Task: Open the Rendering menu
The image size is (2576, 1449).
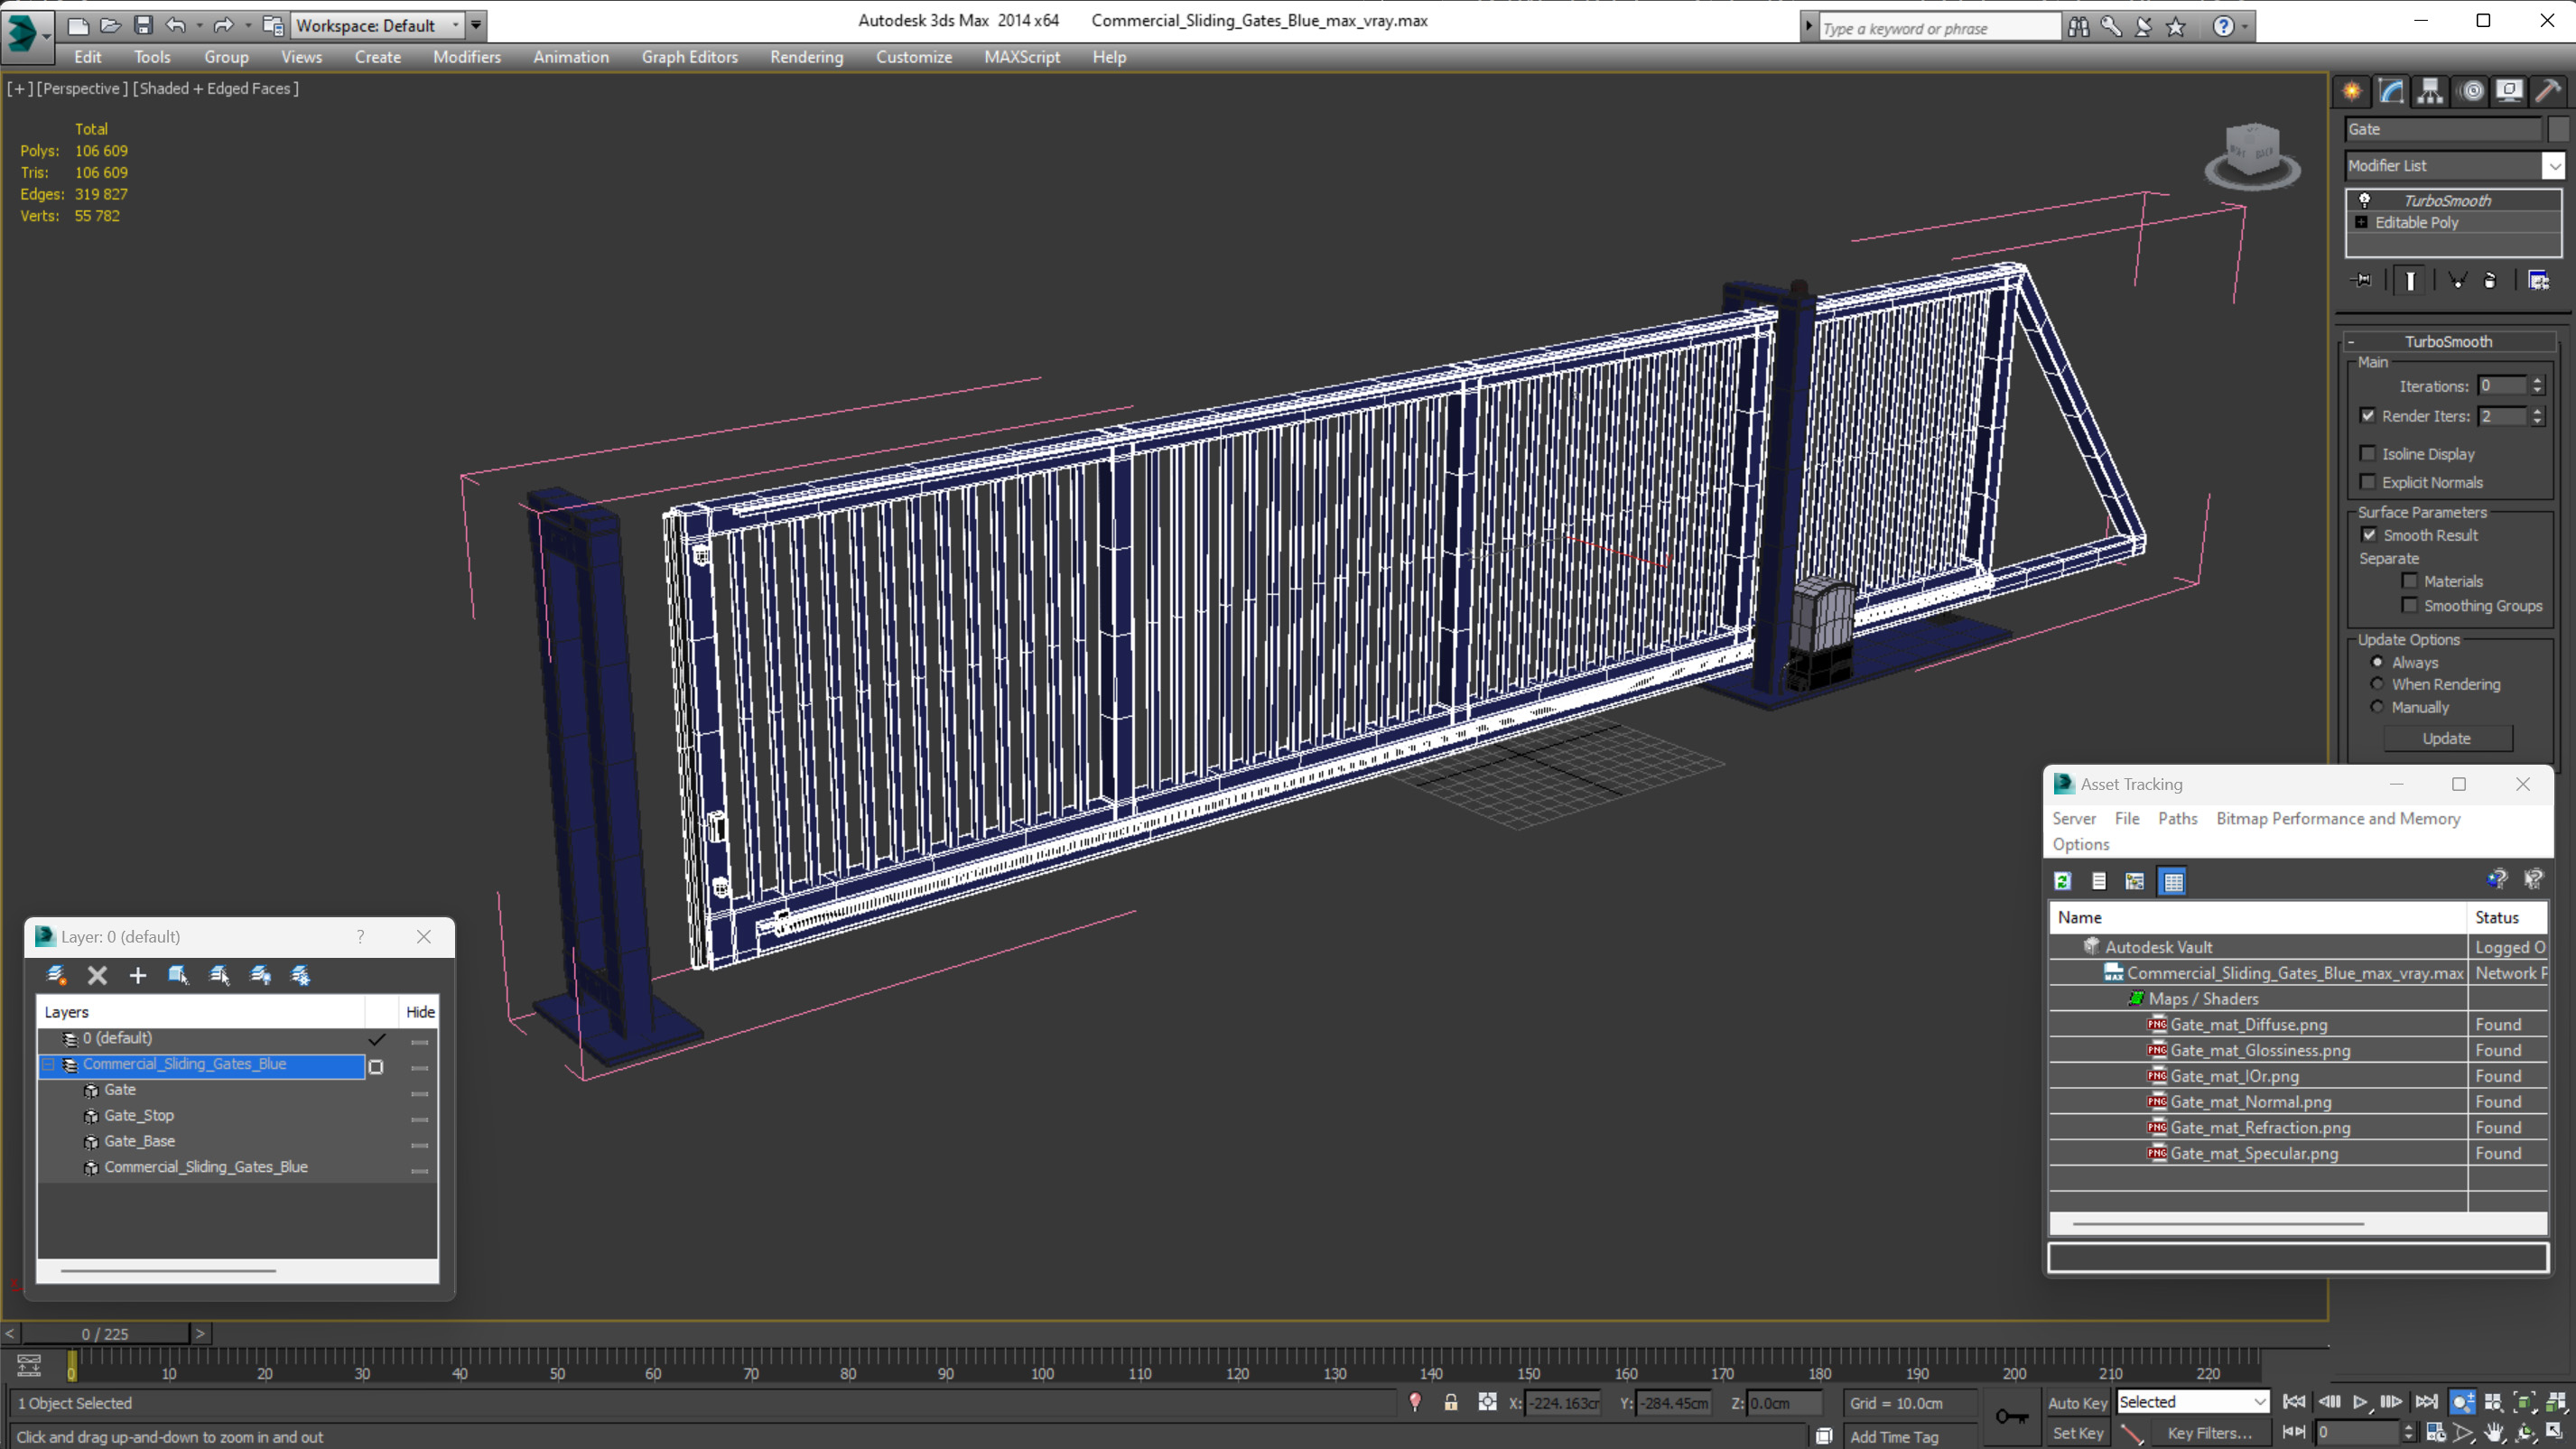Action: (x=806, y=57)
